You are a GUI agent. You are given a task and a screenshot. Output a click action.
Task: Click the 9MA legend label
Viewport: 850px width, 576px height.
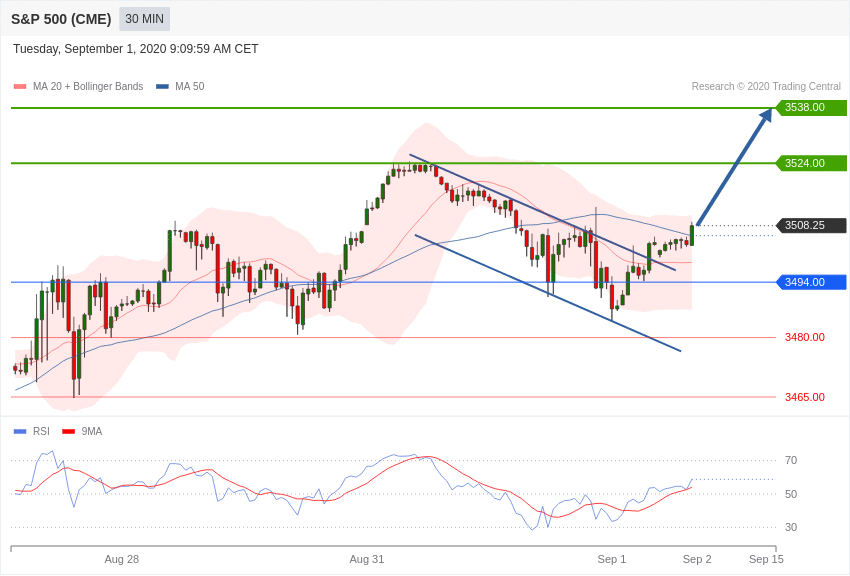[92, 431]
